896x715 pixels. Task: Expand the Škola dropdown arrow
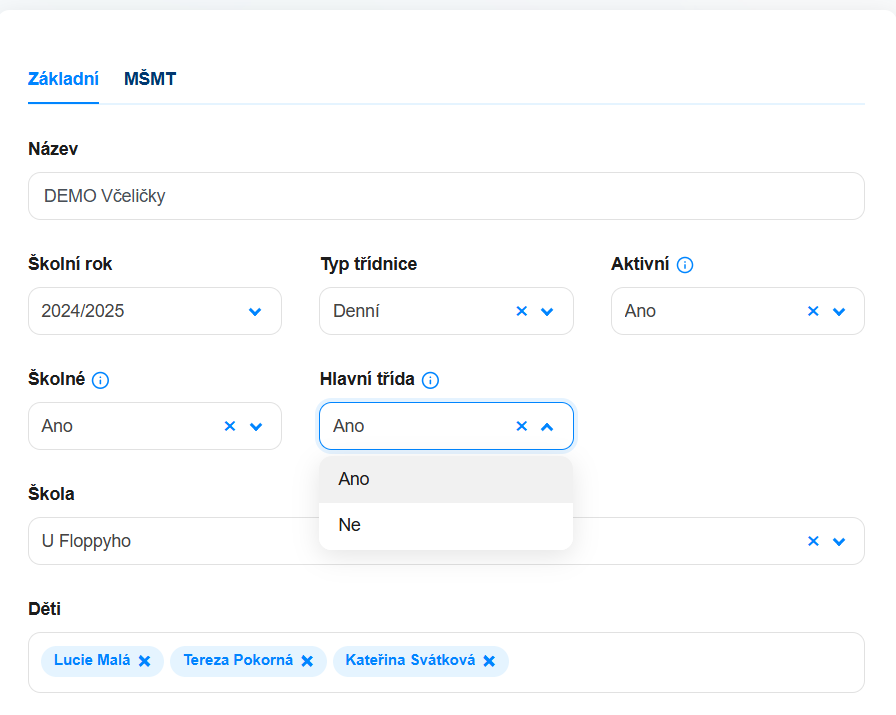tap(838, 541)
